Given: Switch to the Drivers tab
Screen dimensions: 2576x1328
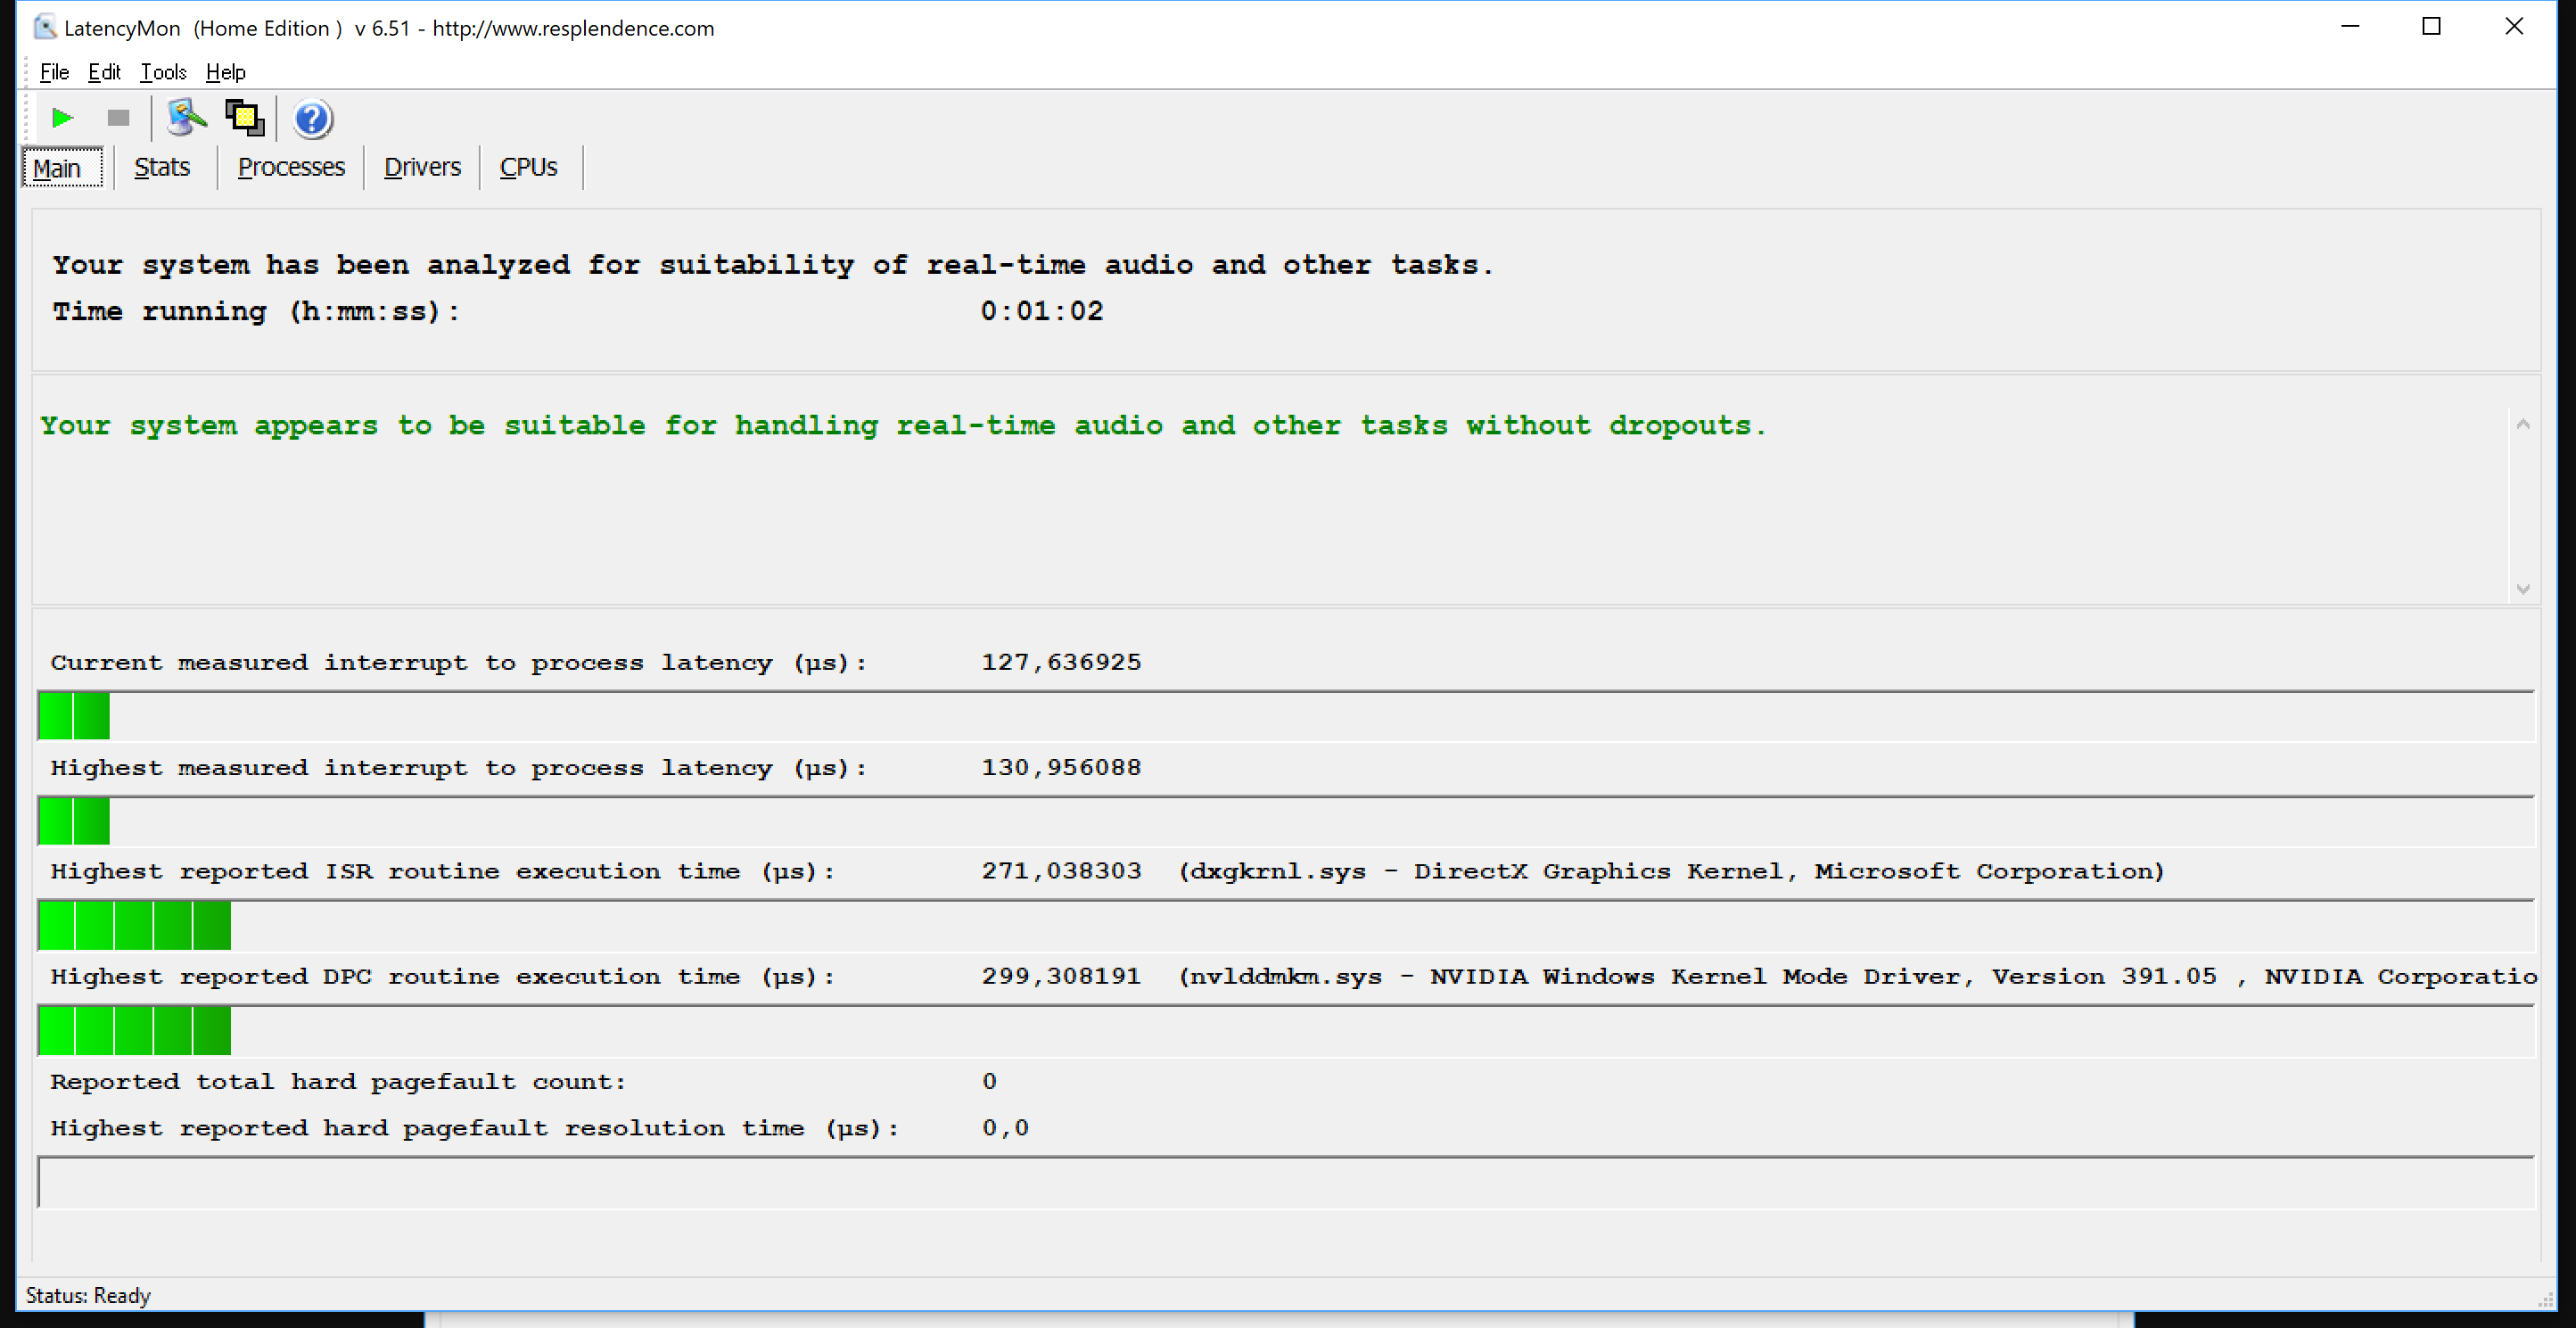Looking at the screenshot, I should point(422,167).
